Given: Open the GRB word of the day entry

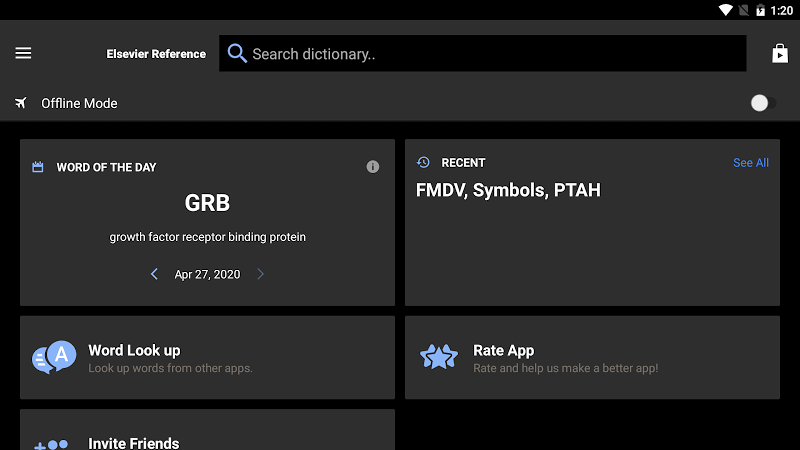Looking at the screenshot, I should click(x=207, y=203).
